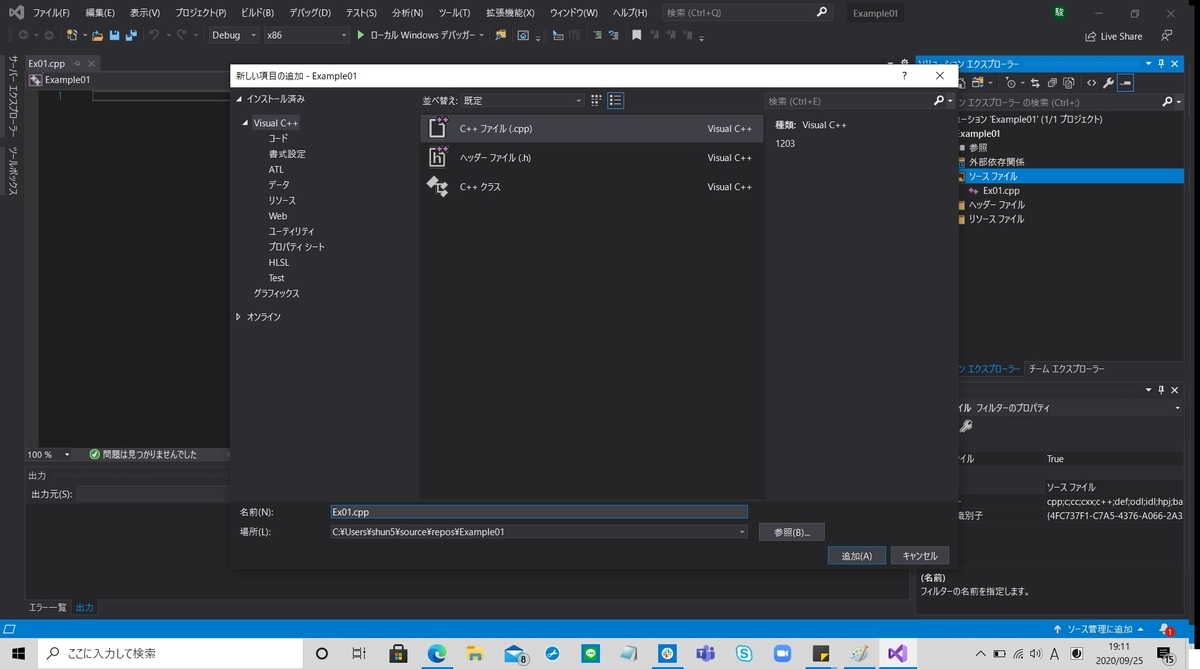Select the グラフィックス category
Image resolution: width=1200 pixels, height=669 pixels.
coord(276,293)
